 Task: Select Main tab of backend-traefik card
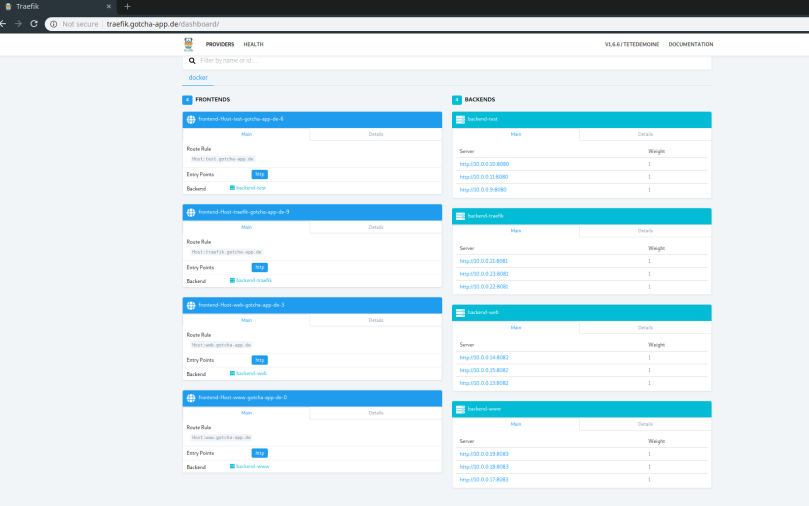515,231
